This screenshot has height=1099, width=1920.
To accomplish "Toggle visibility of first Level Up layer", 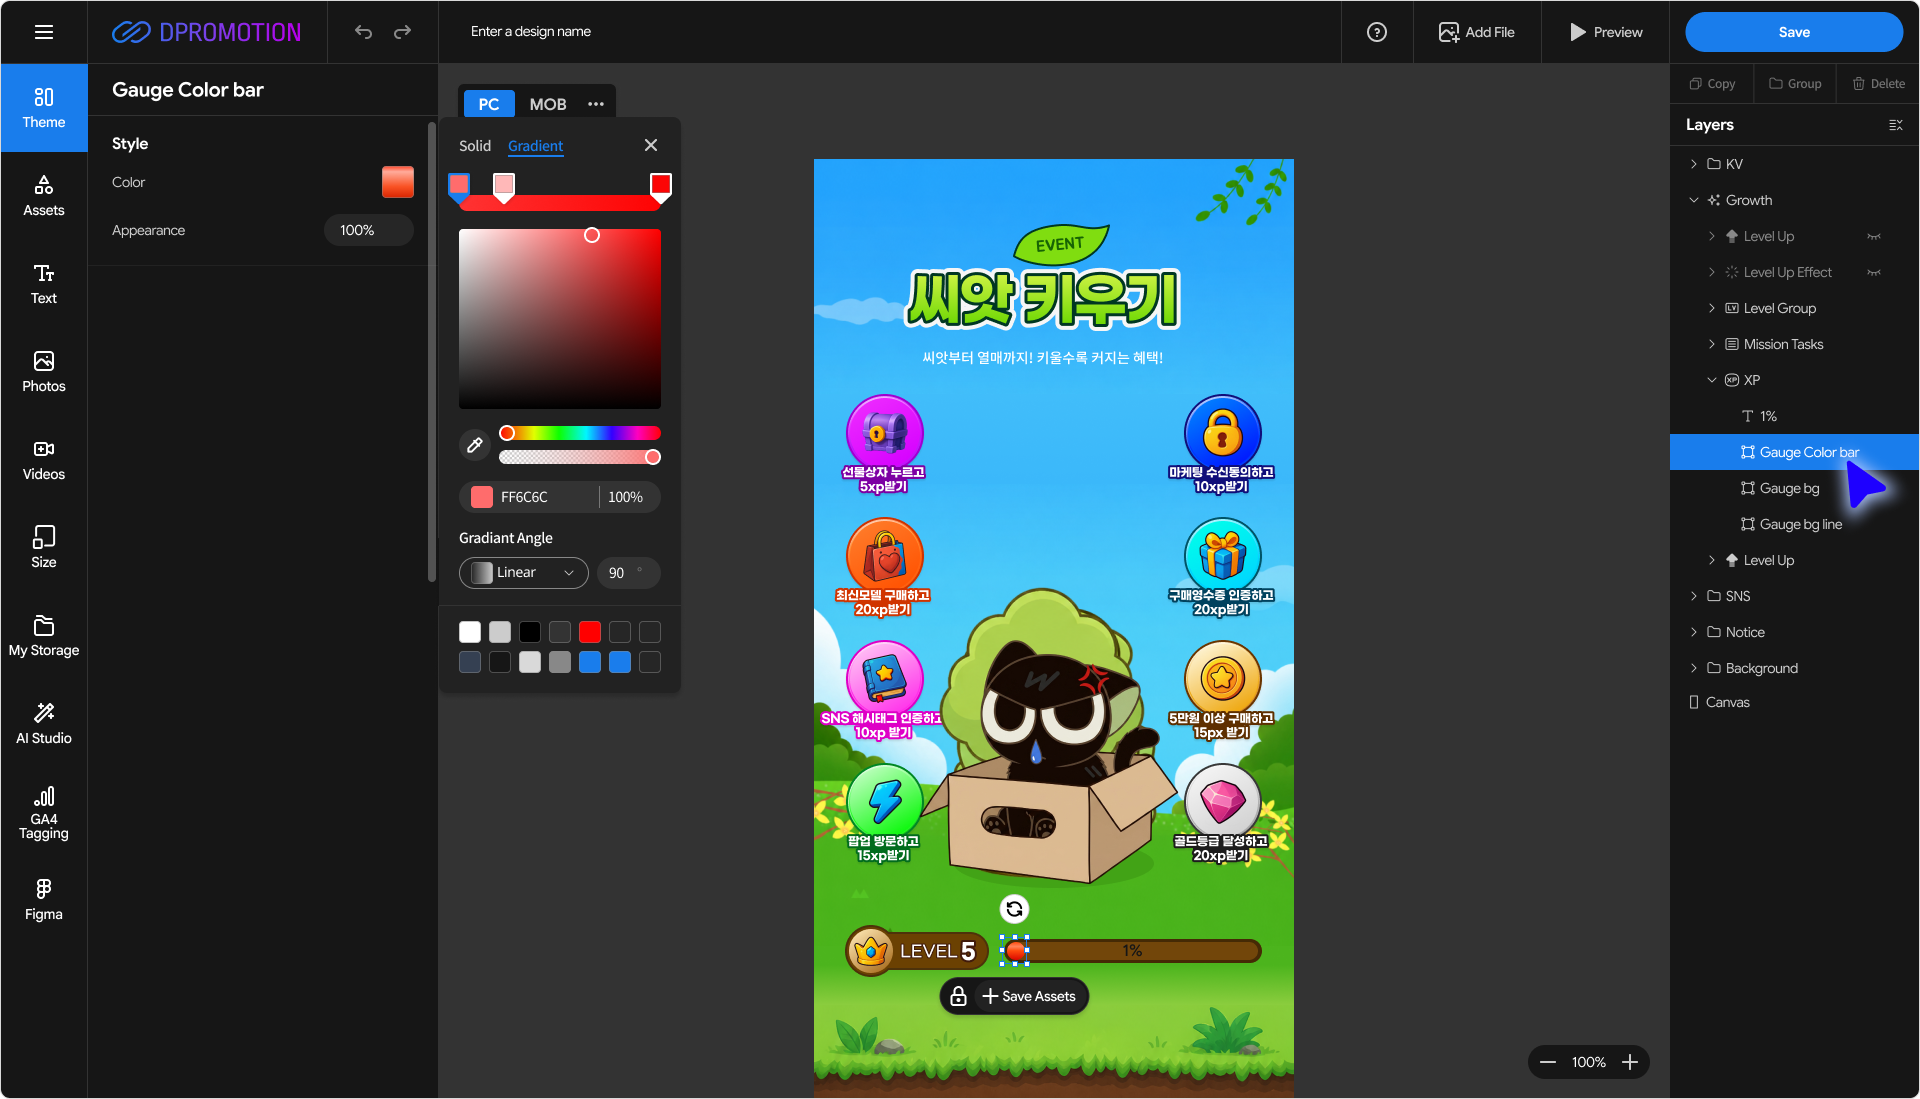I will click(1874, 237).
